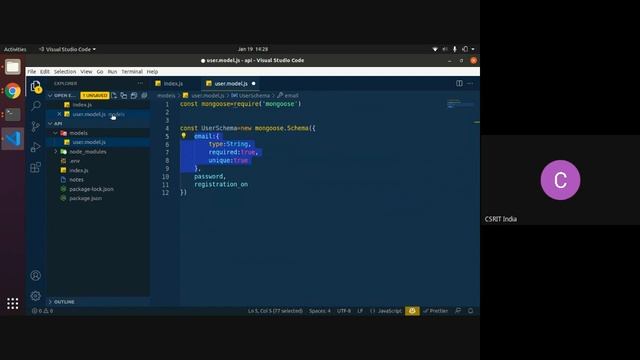
Task: Collapse the models folder
Action: (56, 133)
